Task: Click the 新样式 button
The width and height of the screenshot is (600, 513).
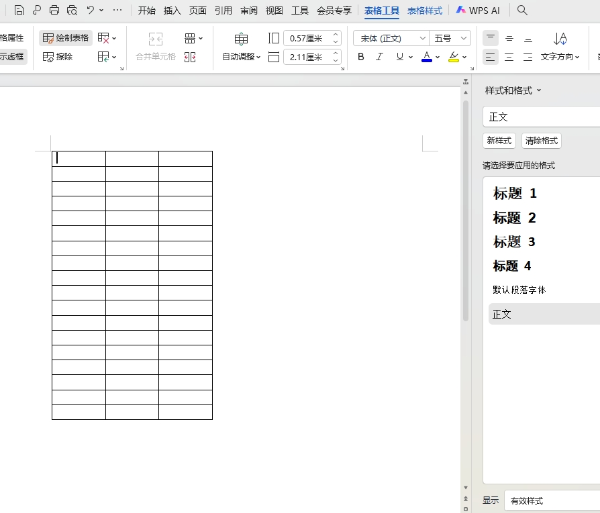Action: pos(499,140)
